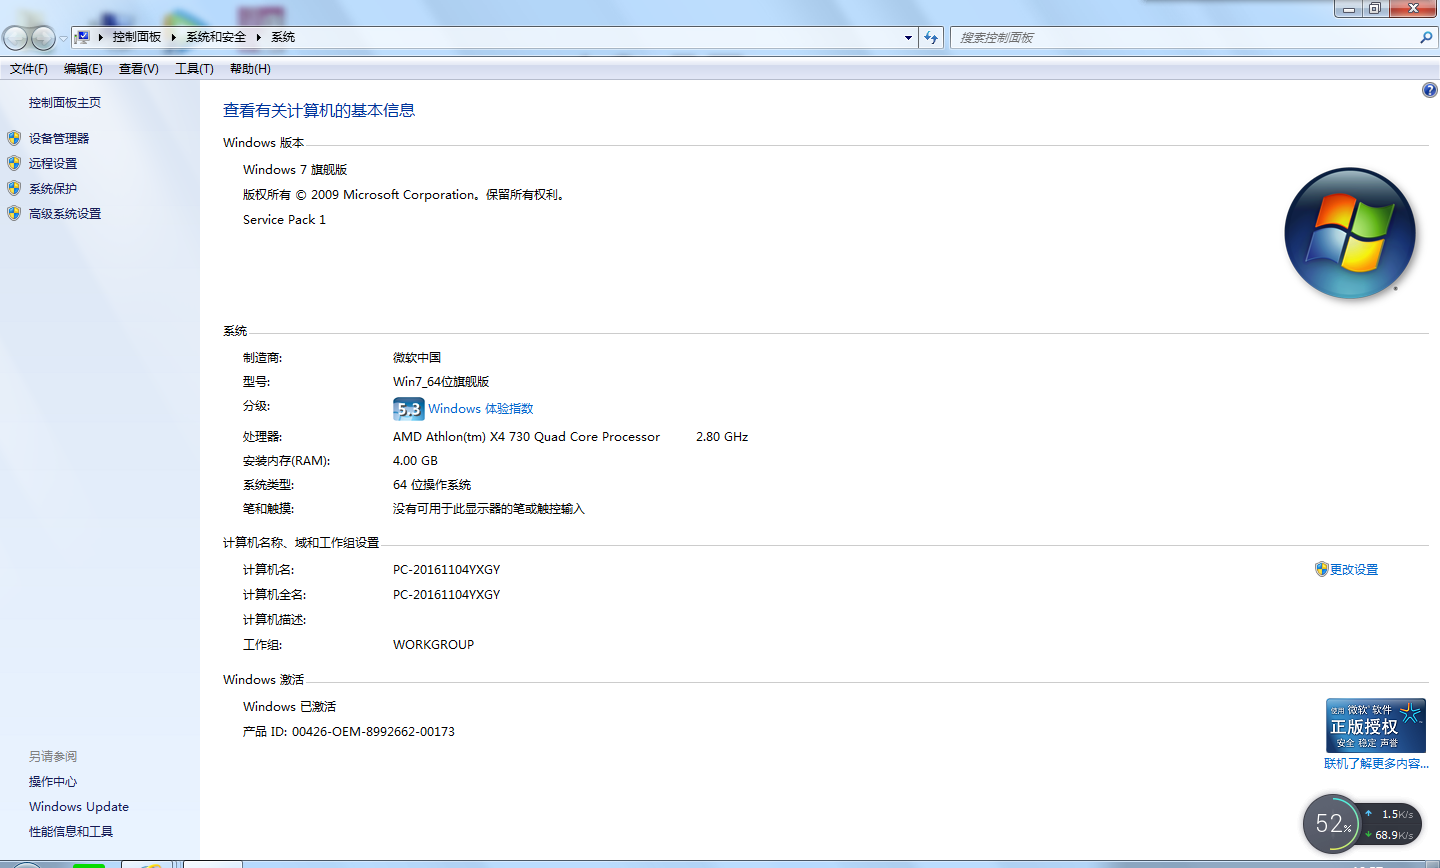Open 性能信息和工具 link

(71, 832)
